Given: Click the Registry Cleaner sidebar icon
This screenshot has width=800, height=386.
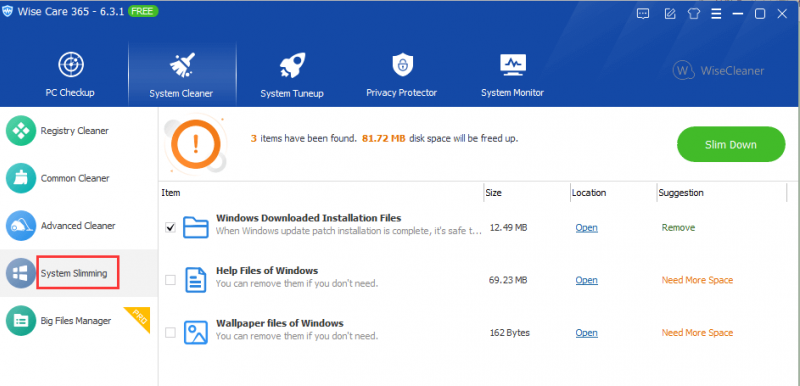Looking at the screenshot, I should 21,131.
